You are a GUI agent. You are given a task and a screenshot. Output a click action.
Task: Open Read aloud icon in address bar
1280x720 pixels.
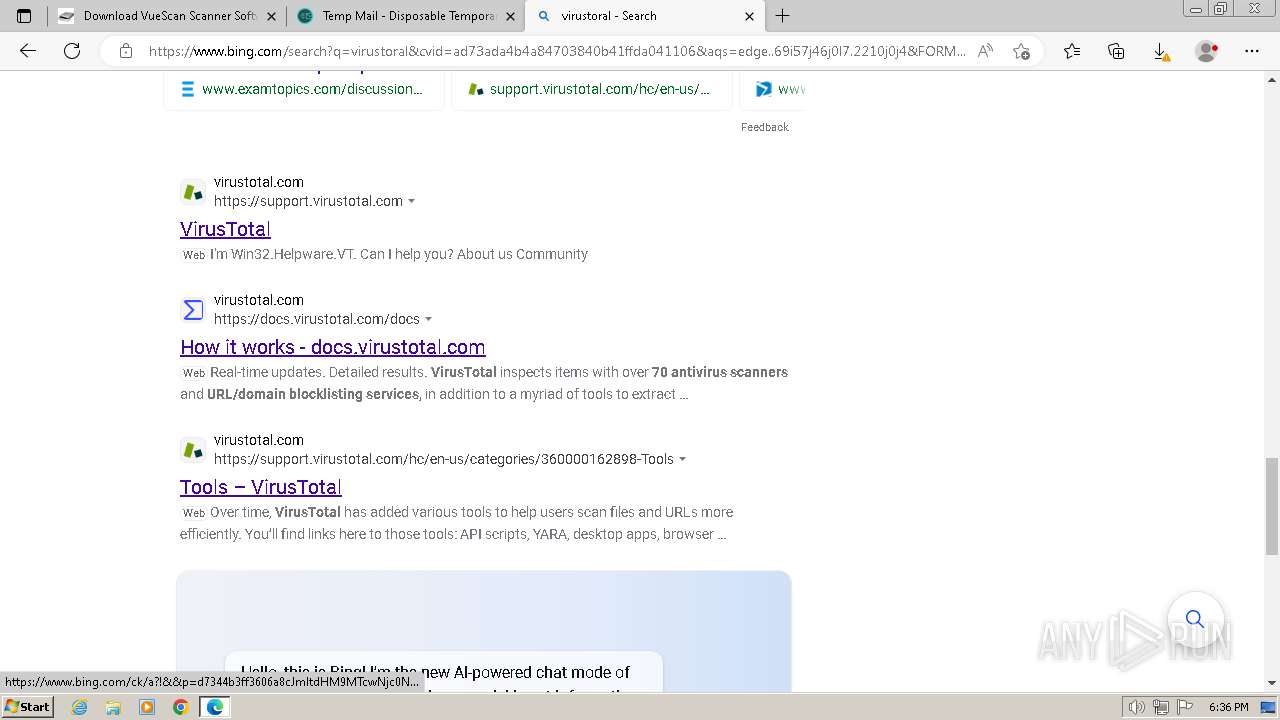click(x=985, y=51)
